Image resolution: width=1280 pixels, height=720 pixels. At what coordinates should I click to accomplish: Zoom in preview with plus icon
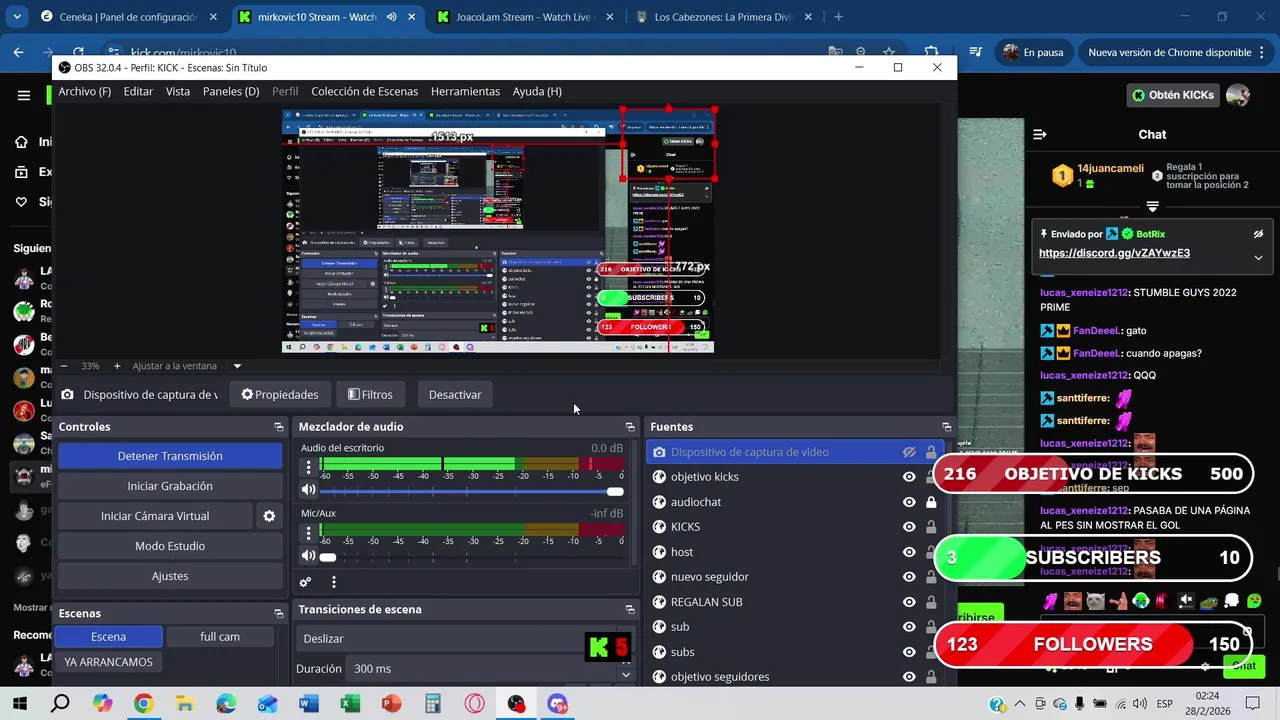click(117, 366)
